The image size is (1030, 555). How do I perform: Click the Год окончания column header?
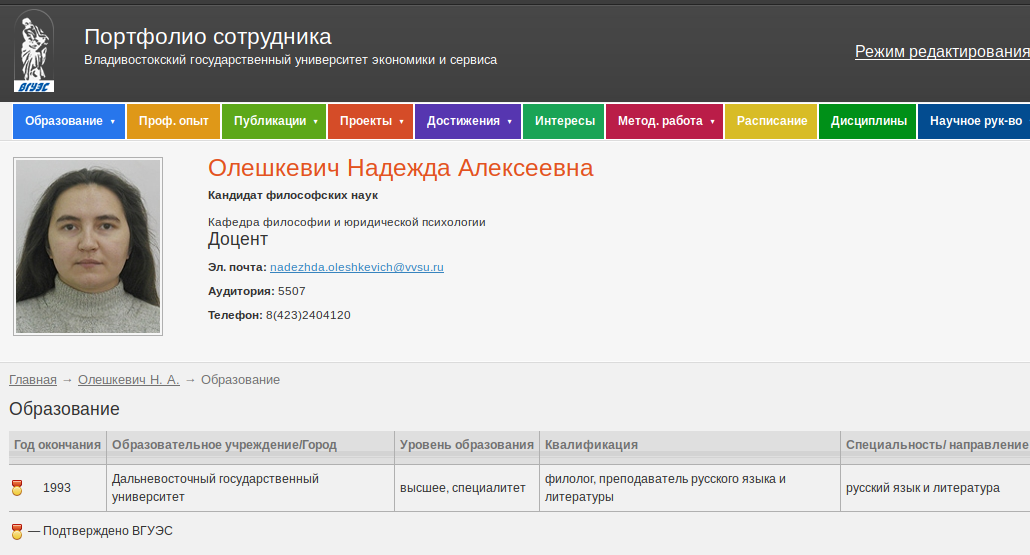click(58, 445)
